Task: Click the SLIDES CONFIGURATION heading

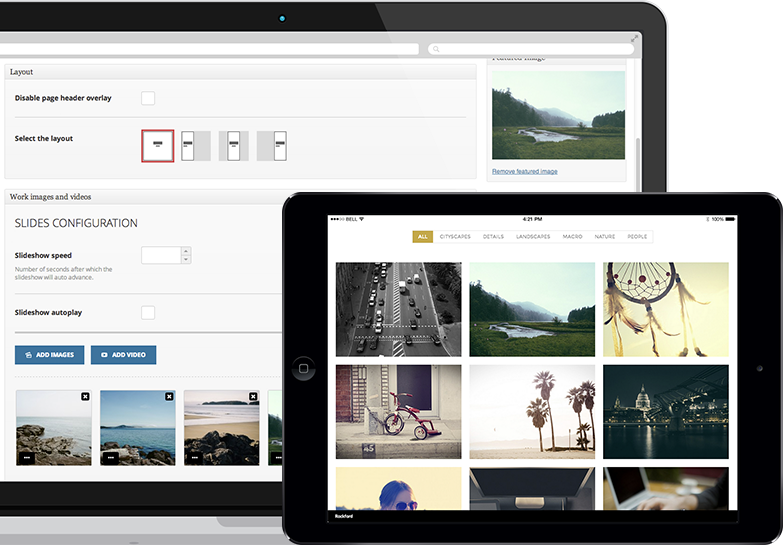Action: [x=76, y=223]
